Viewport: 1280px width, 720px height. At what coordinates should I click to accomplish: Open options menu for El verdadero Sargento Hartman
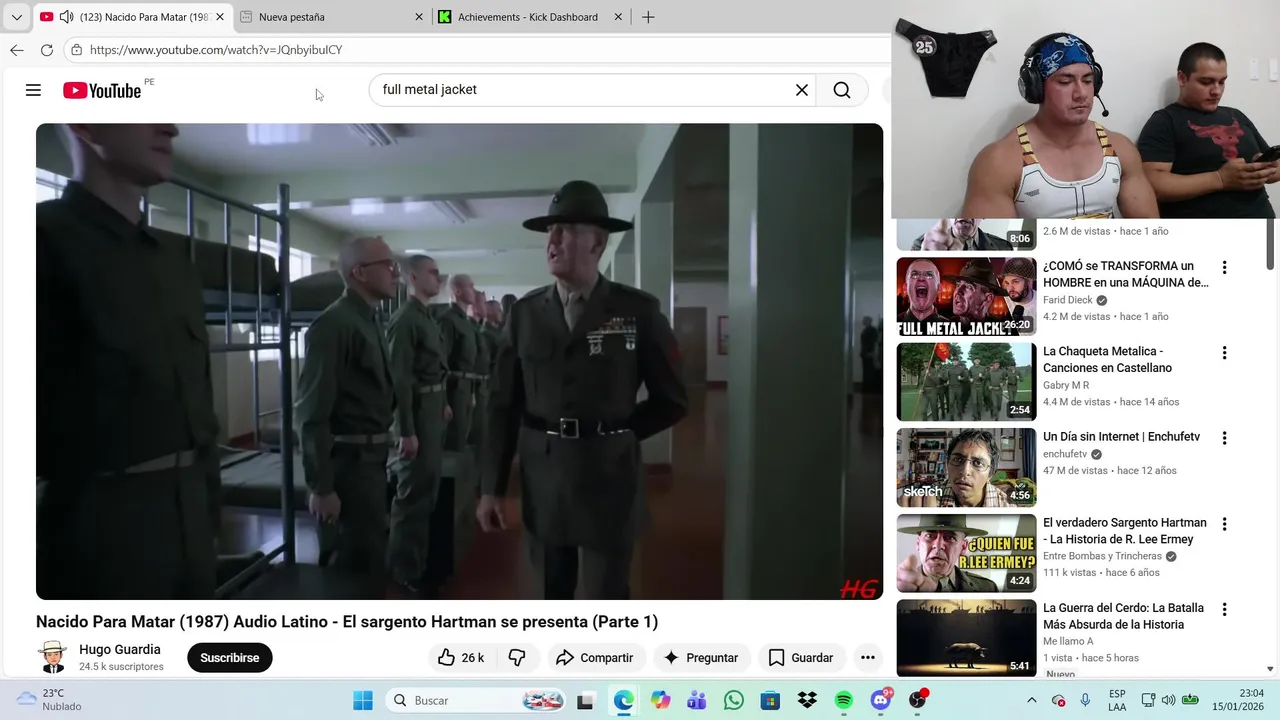point(1224,524)
